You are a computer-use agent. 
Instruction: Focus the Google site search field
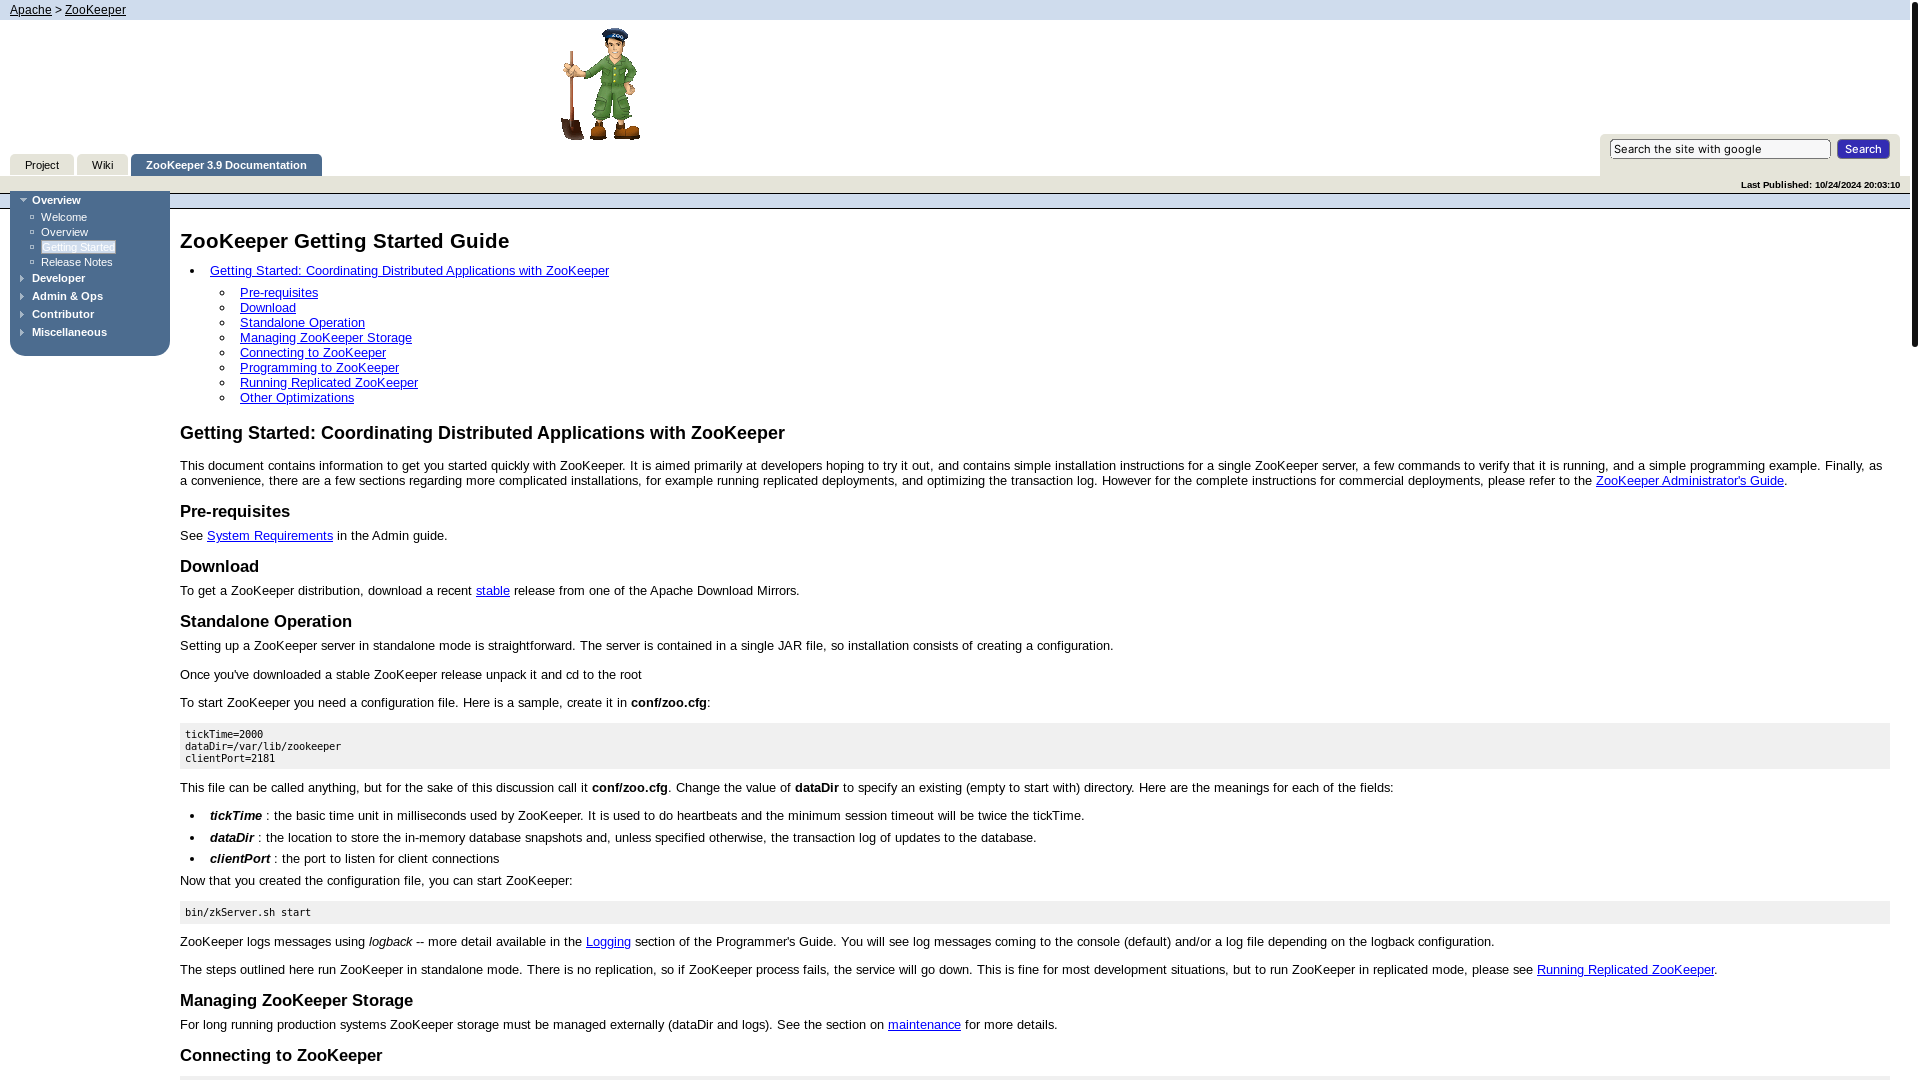tap(1720, 149)
